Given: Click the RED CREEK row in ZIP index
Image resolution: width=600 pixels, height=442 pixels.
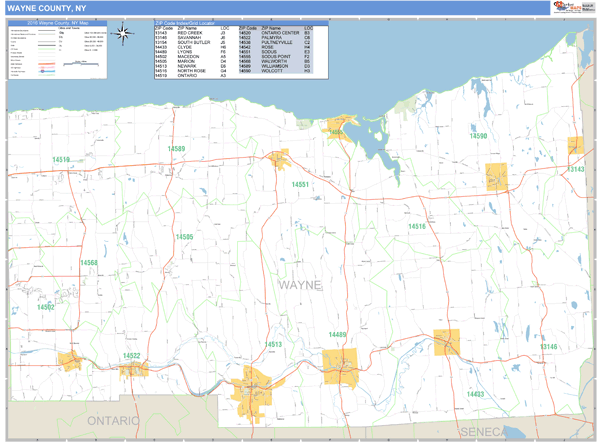Looking at the screenshot, I should click(x=190, y=33).
